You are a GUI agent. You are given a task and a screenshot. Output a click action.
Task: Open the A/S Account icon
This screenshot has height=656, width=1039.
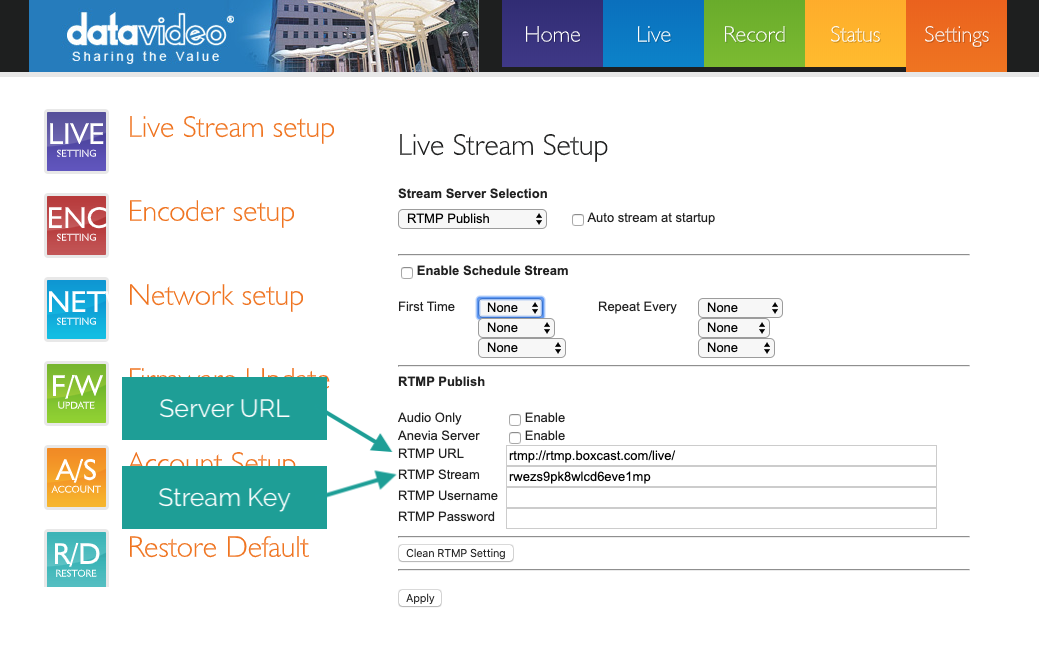[x=76, y=477]
